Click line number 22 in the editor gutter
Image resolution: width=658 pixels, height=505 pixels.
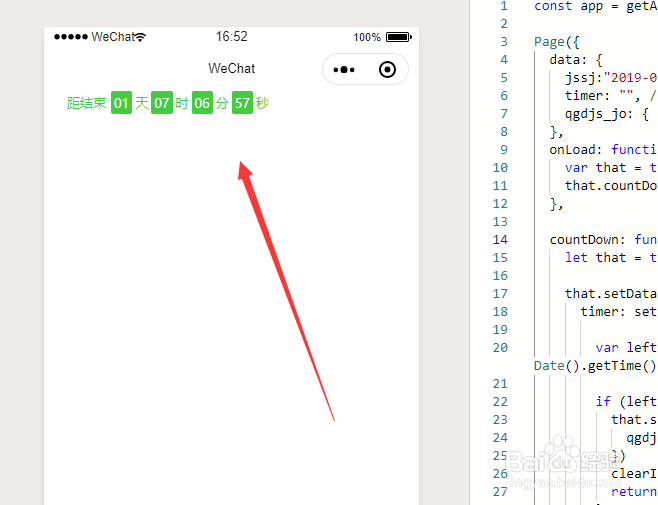pyautogui.click(x=500, y=402)
